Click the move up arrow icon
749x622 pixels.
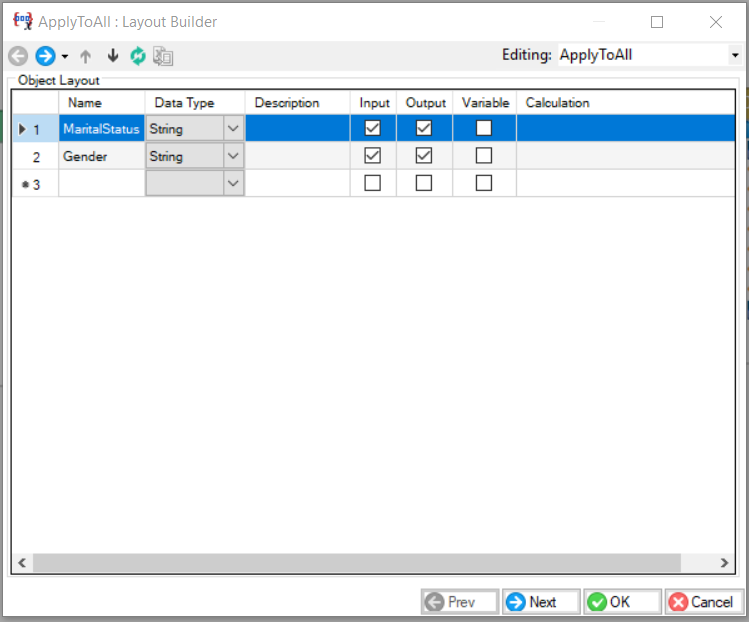pos(86,56)
